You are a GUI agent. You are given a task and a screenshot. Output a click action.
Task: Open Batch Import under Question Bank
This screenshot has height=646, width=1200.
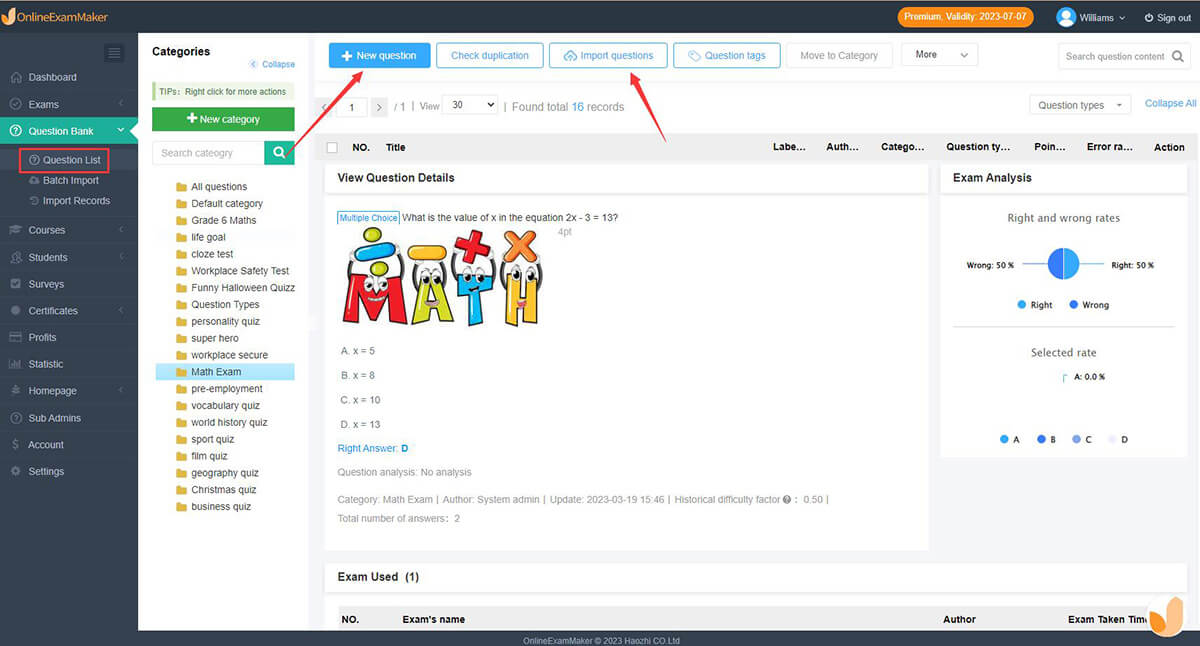(69, 180)
